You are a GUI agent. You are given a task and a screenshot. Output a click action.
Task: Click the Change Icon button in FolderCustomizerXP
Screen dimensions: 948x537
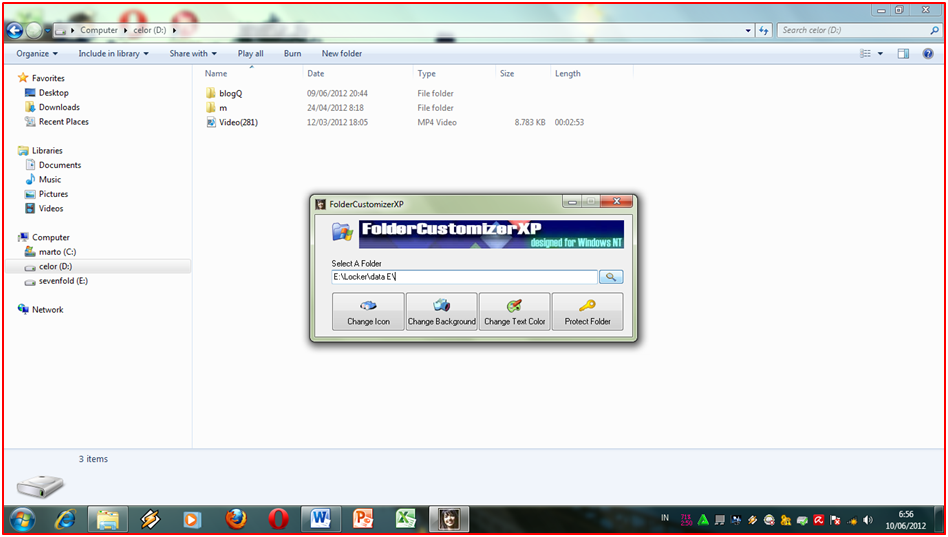pos(368,311)
